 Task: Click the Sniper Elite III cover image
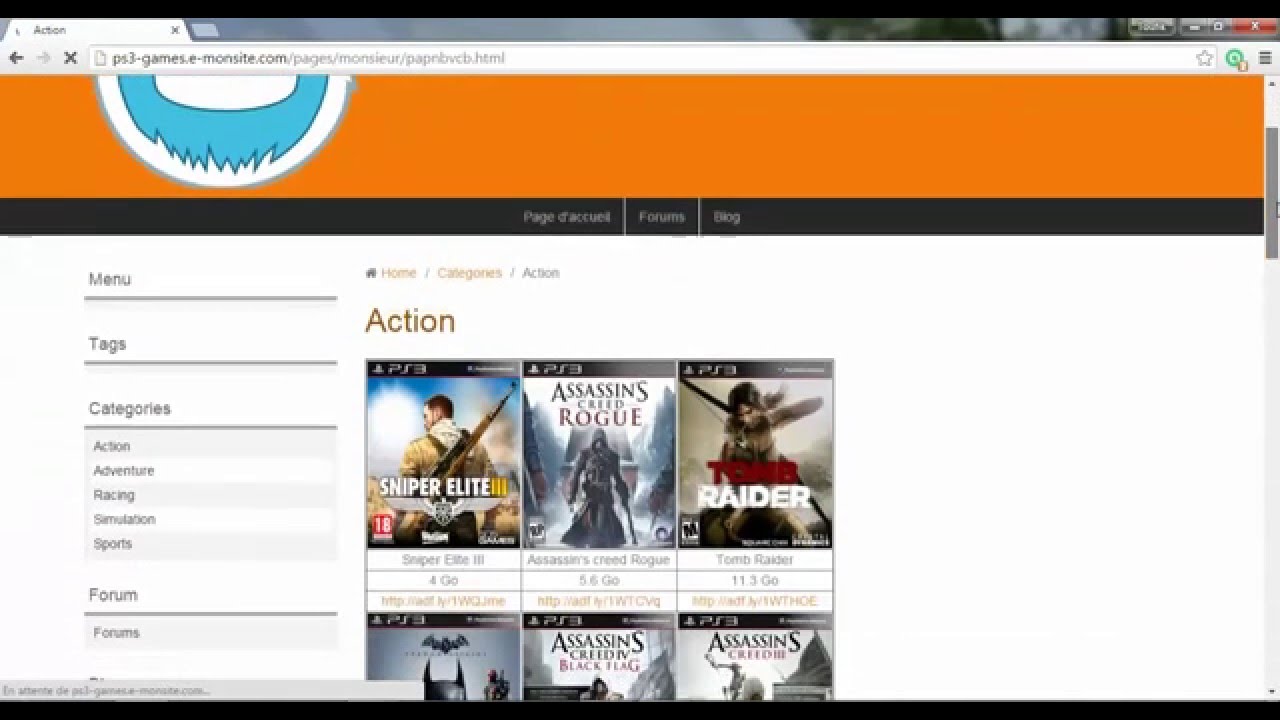(x=444, y=455)
